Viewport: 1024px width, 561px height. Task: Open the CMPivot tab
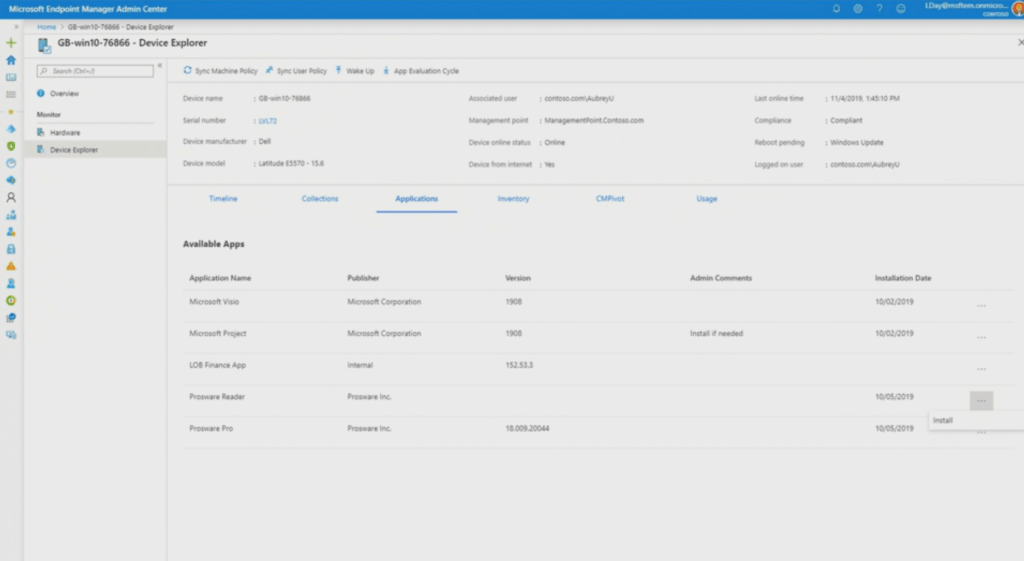pyautogui.click(x=610, y=199)
